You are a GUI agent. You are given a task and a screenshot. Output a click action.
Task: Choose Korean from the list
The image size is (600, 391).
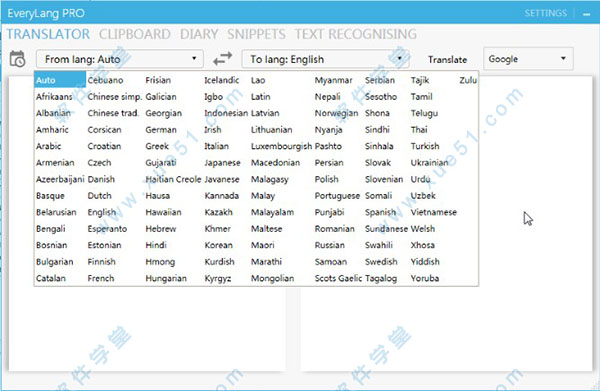point(218,245)
